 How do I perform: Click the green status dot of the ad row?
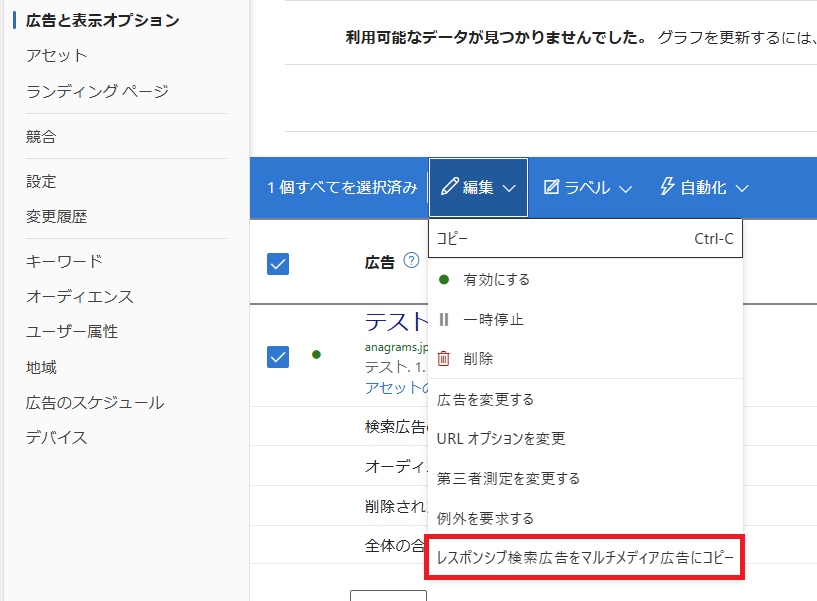coord(316,354)
